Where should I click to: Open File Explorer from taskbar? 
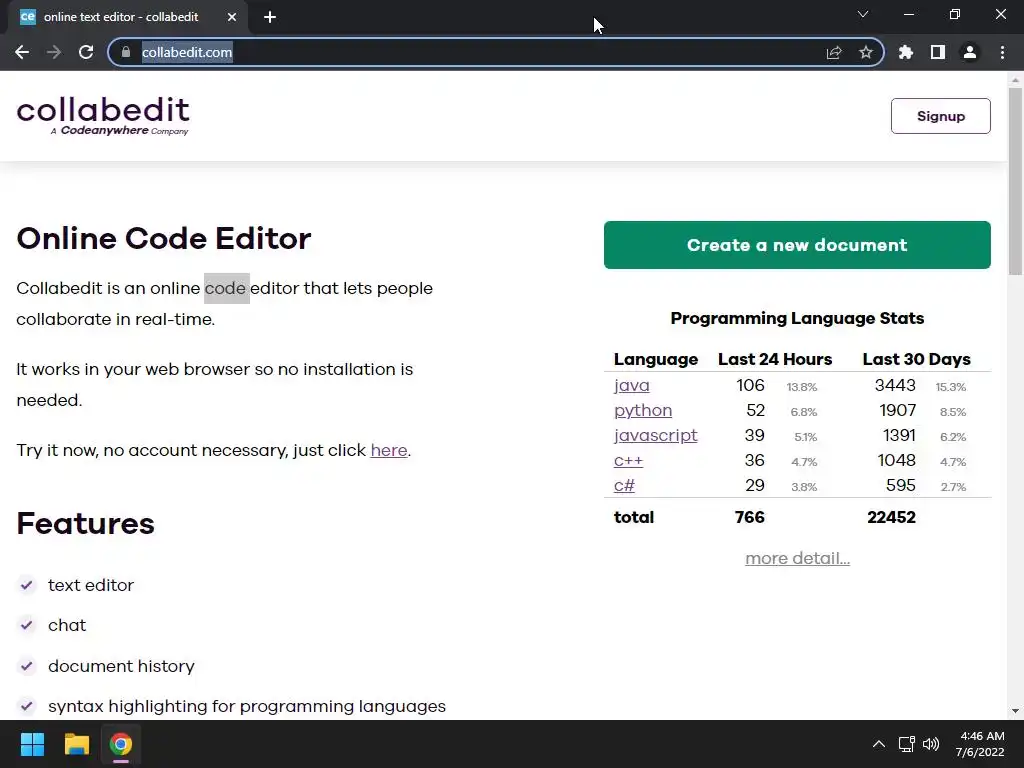pos(76,744)
